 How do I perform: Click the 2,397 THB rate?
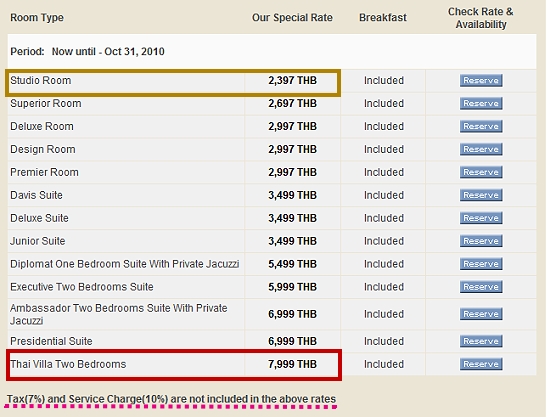tap(293, 80)
